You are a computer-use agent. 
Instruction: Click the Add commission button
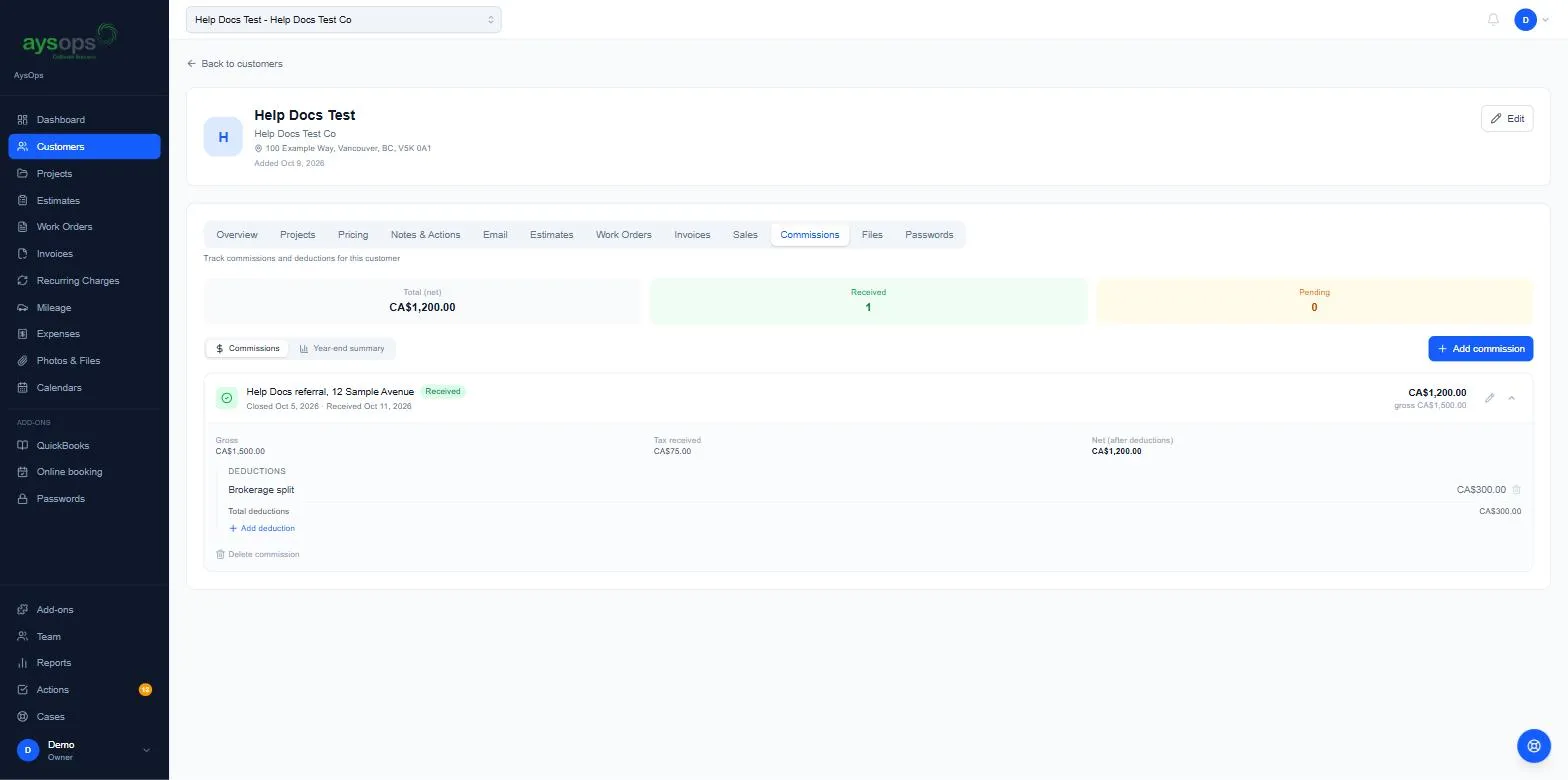tap(1480, 348)
